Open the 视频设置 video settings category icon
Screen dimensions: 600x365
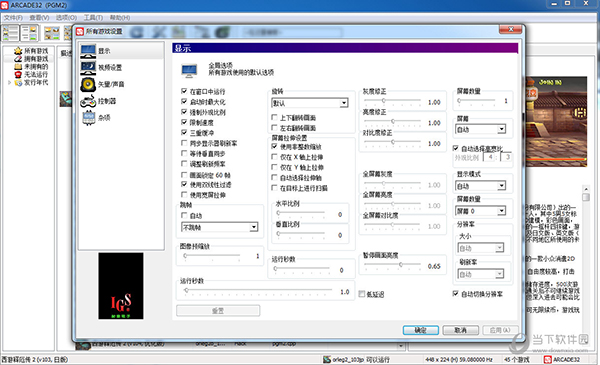[x=88, y=68]
